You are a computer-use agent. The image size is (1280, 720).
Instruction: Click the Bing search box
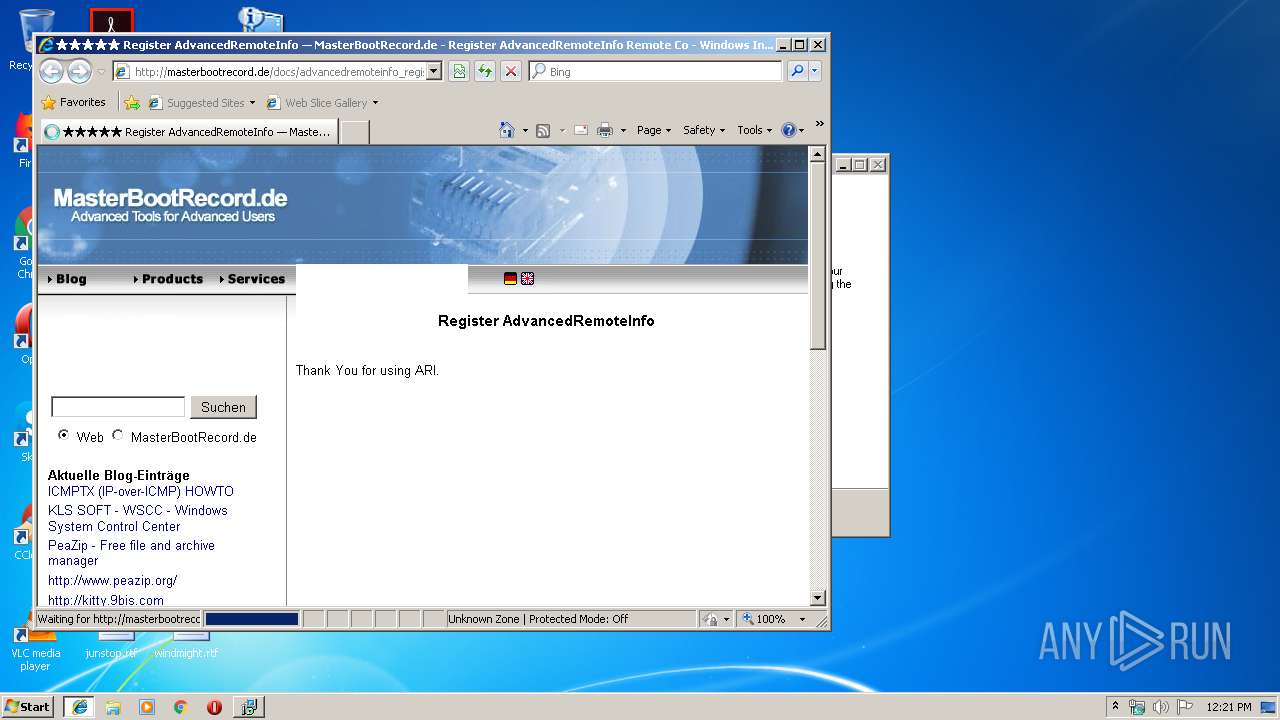click(x=656, y=71)
